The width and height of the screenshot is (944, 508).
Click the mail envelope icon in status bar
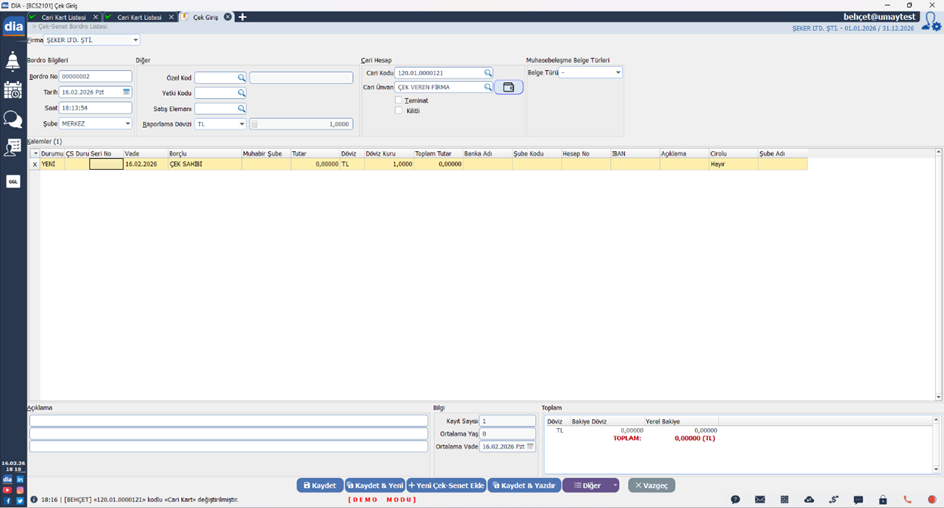pos(760,499)
